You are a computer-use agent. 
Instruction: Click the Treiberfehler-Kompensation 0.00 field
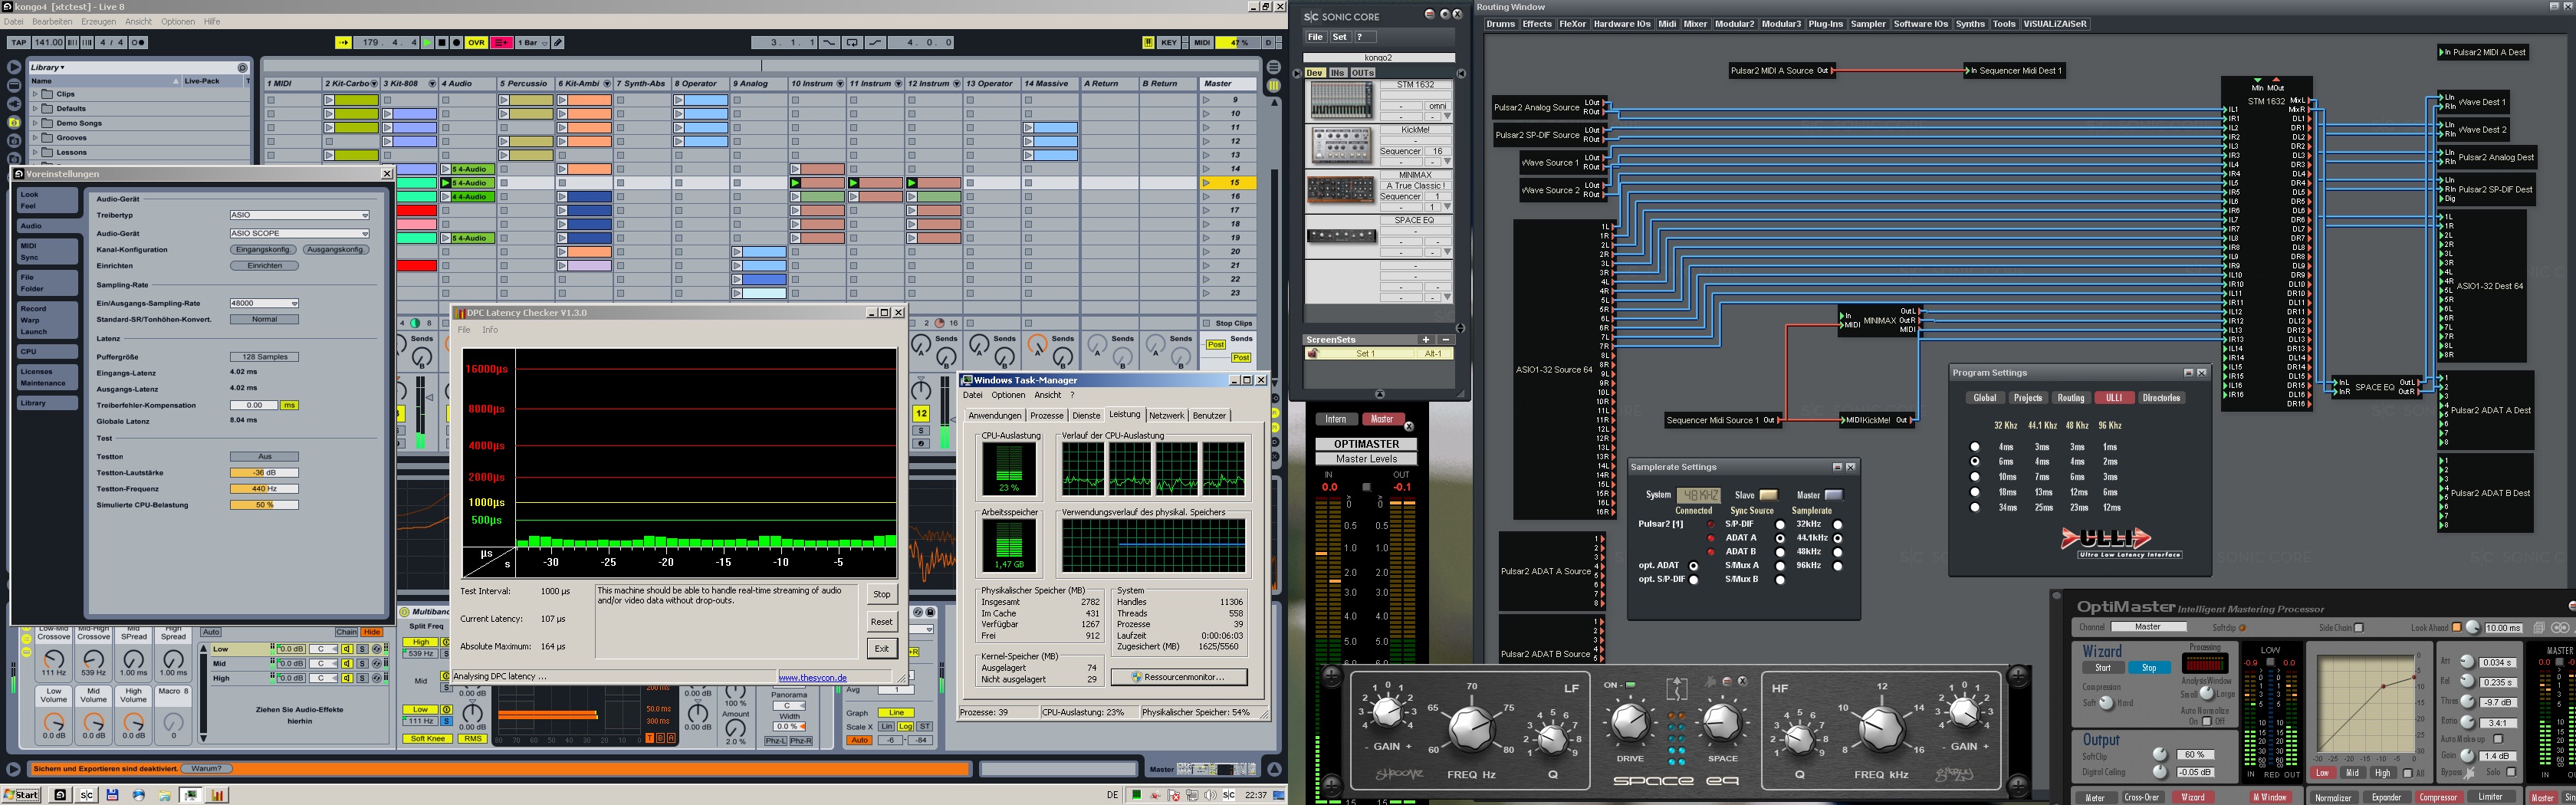[254, 405]
